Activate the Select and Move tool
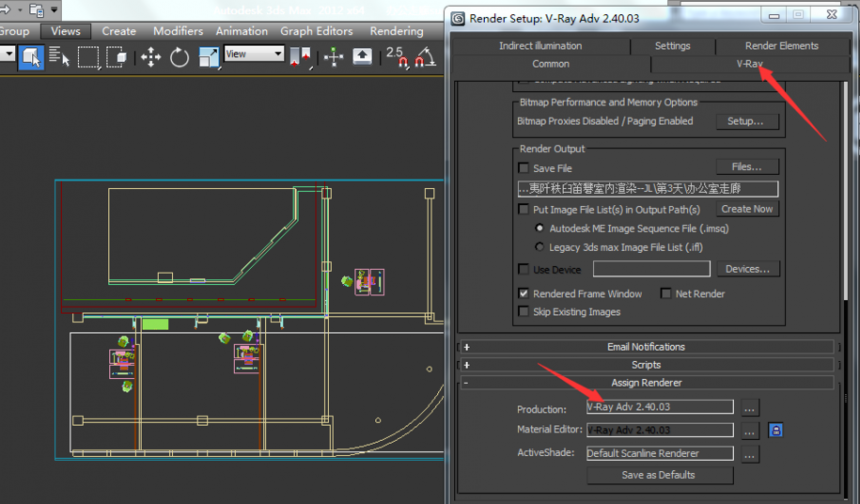 pyautogui.click(x=151, y=56)
